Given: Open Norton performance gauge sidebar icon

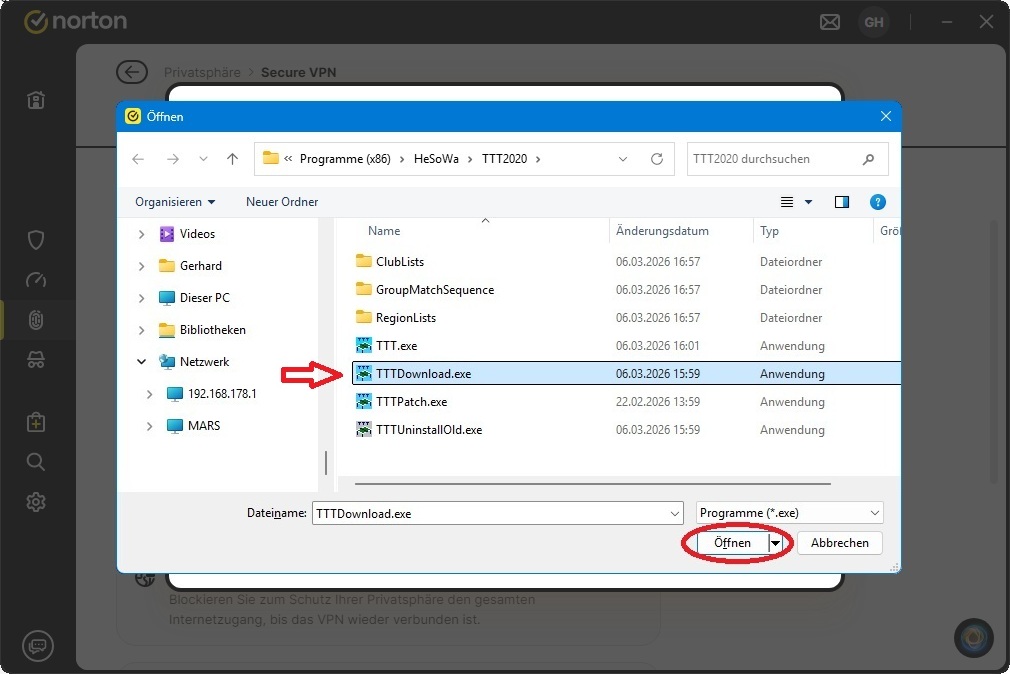Looking at the screenshot, I should (36, 280).
